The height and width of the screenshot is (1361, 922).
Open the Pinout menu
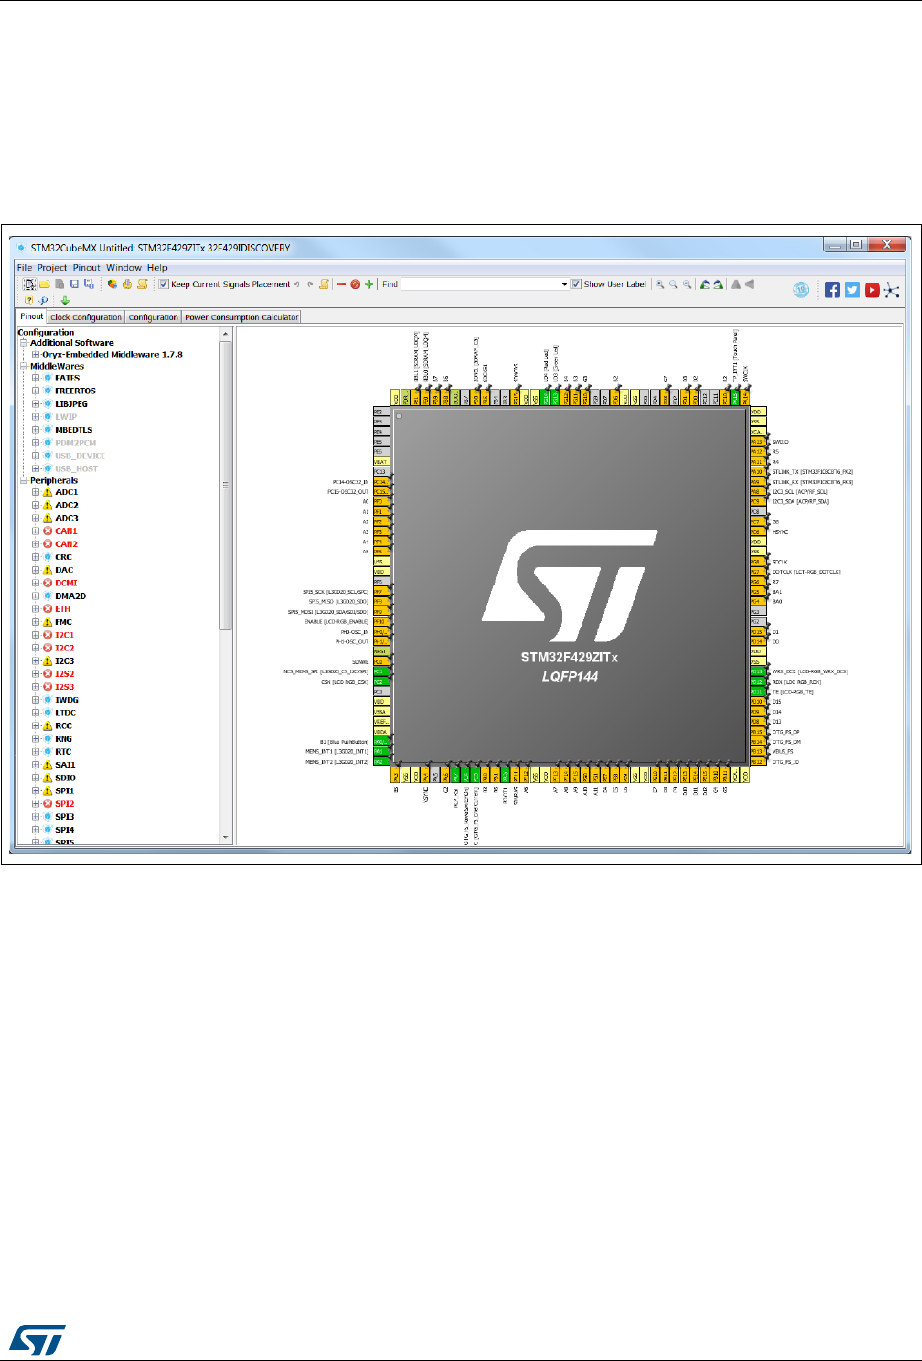(86, 268)
